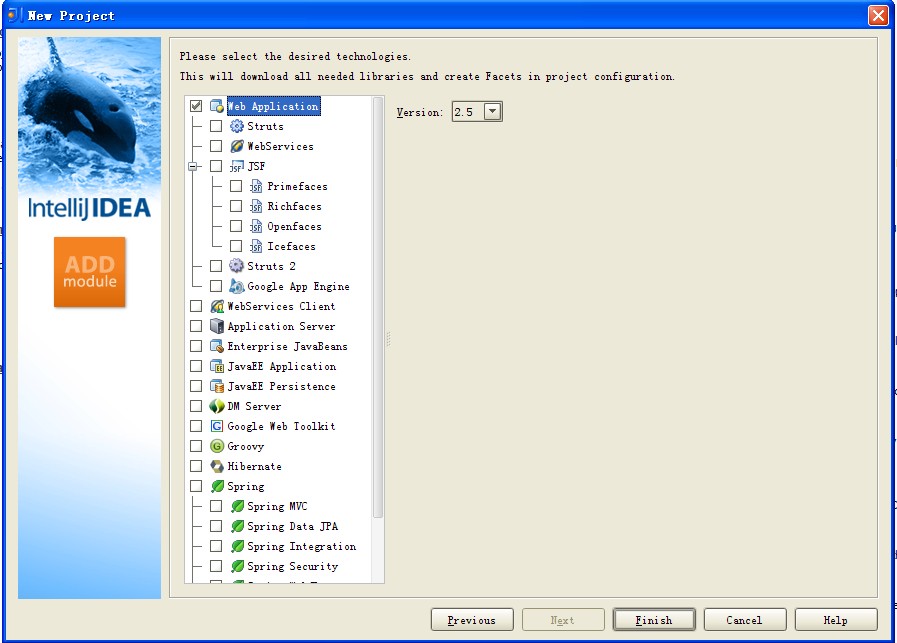This screenshot has width=897, height=643.
Task: Click the Finish button
Action: (654, 619)
